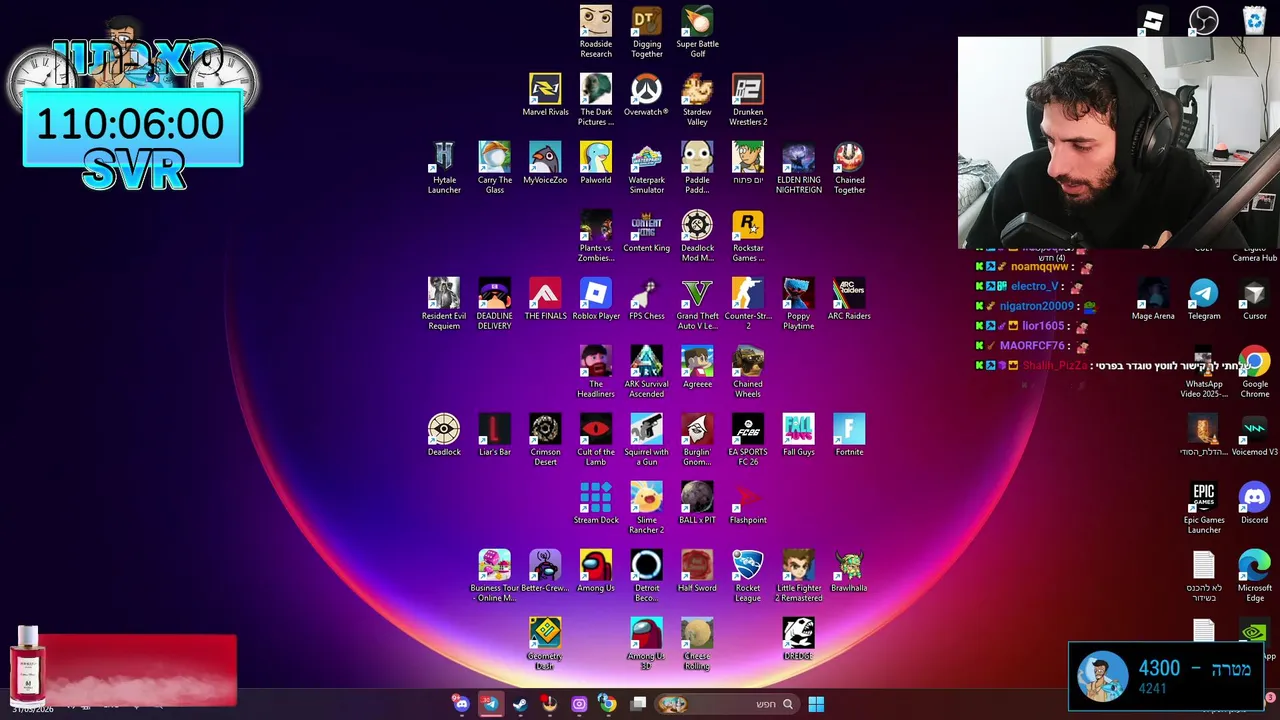
Task: Select the Rocket League icon
Action: point(748,576)
